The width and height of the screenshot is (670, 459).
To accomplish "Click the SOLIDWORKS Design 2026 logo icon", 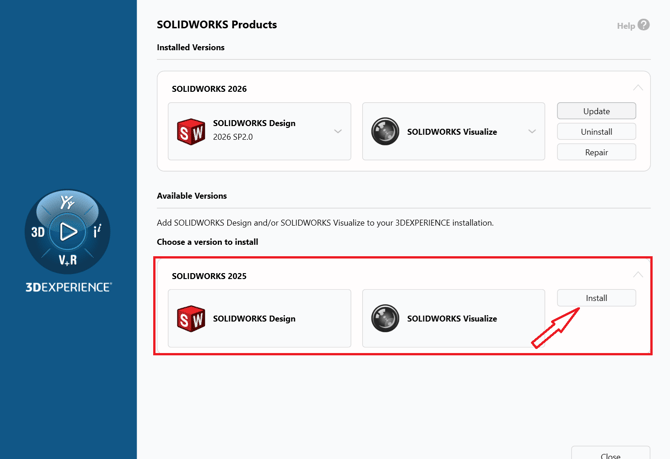I will (191, 132).
